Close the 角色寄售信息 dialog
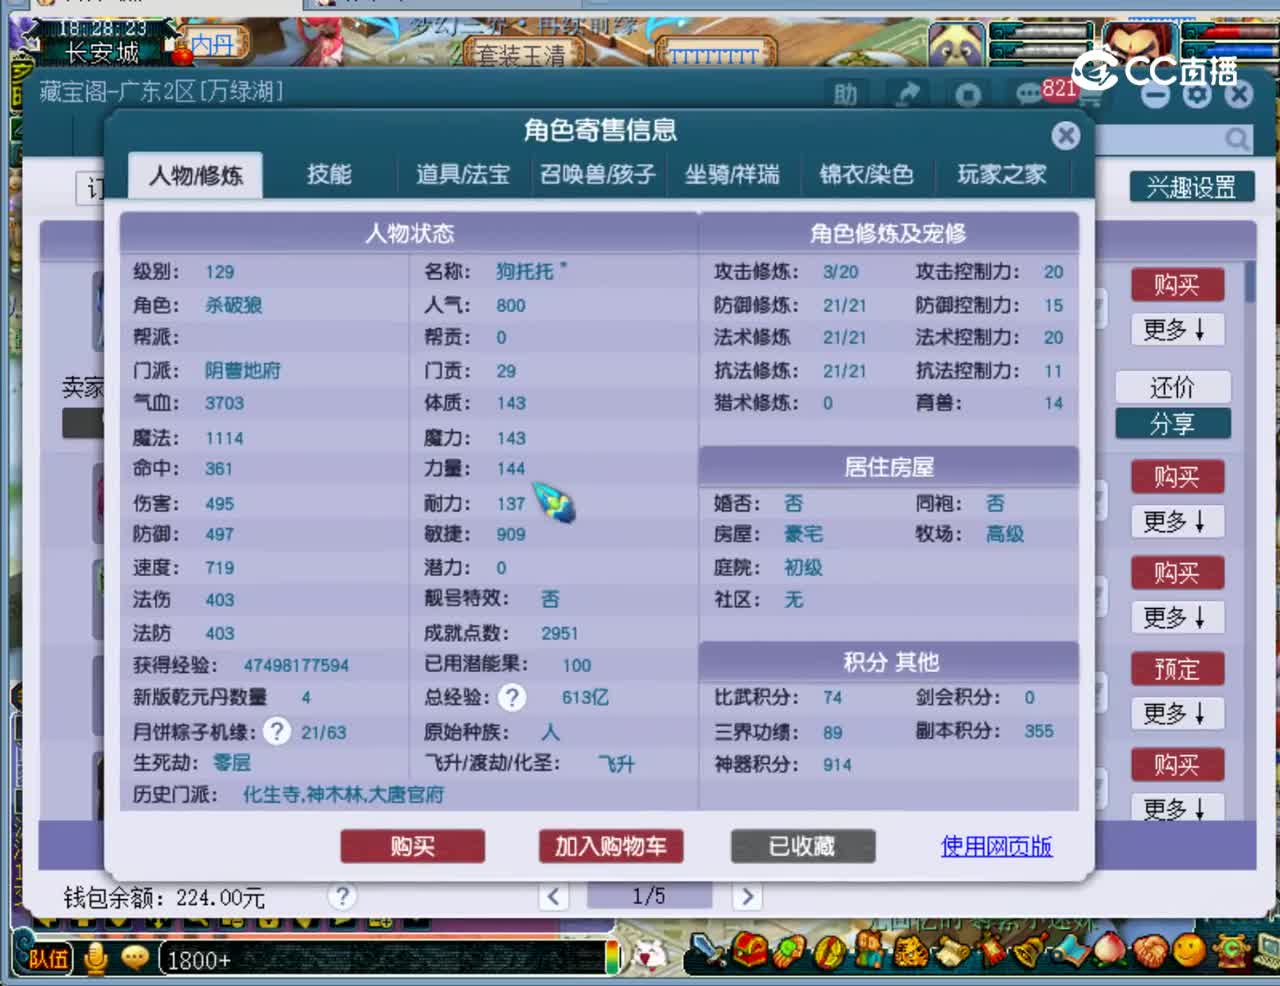The height and width of the screenshot is (986, 1280). (1066, 135)
